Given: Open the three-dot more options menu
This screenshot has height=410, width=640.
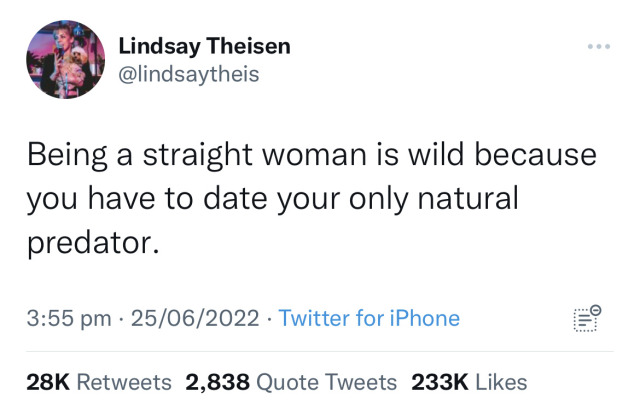Looking at the screenshot, I should click(598, 47).
